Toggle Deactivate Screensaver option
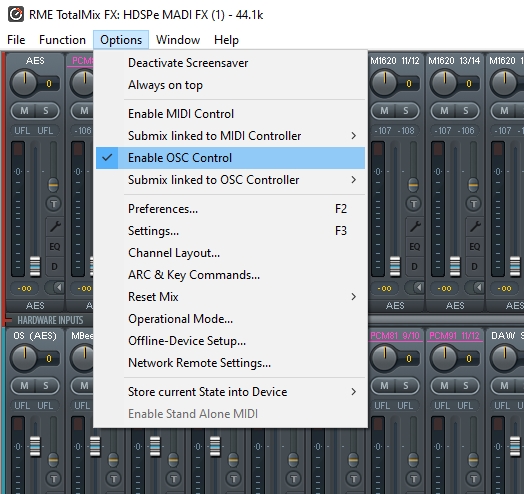524x494 pixels. tap(230, 63)
